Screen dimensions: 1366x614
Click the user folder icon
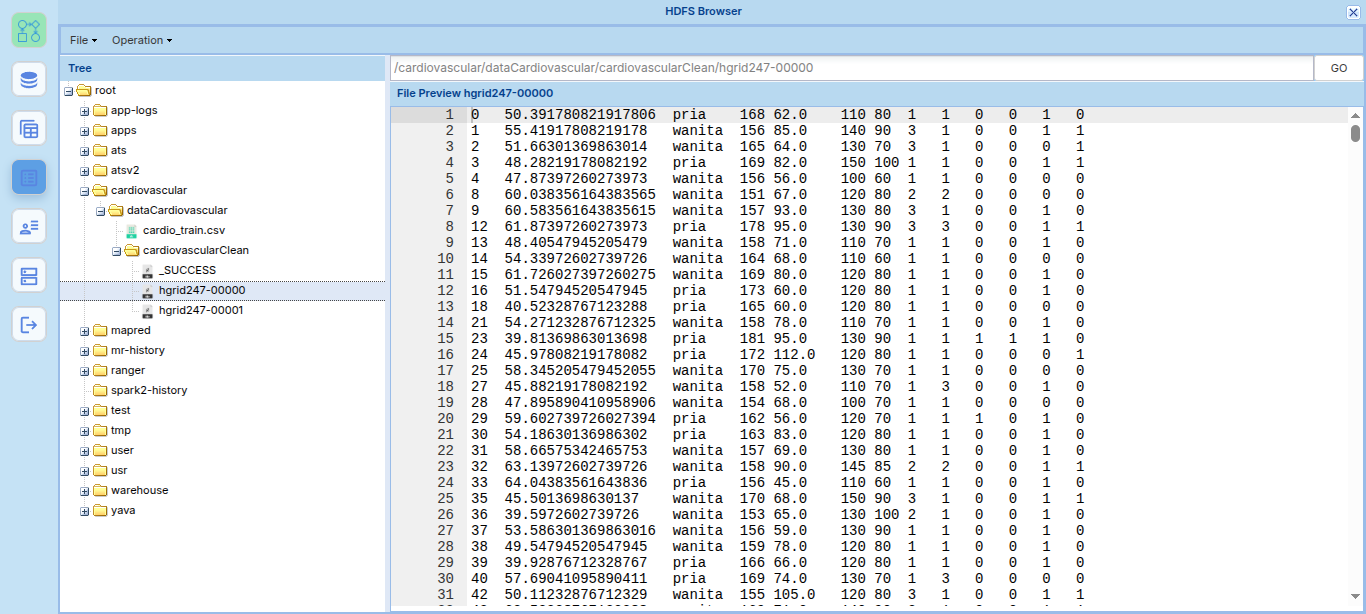click(x=100, y=450)
